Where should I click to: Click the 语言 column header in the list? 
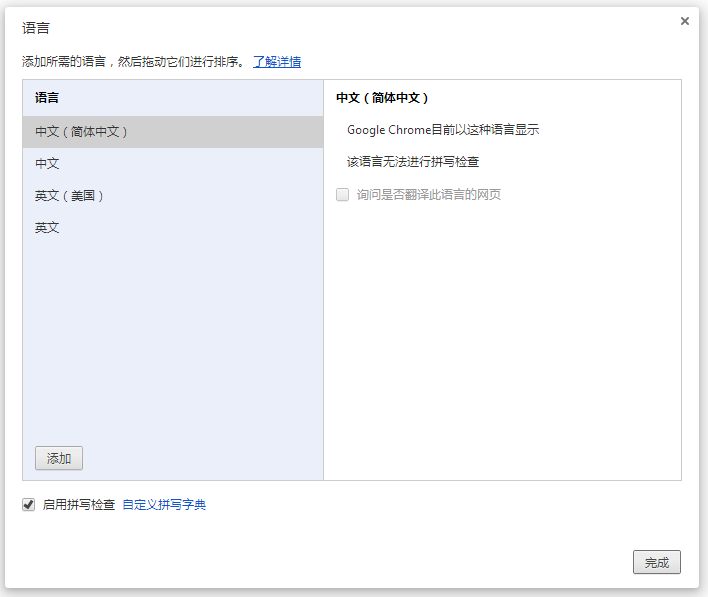point(47,98)
